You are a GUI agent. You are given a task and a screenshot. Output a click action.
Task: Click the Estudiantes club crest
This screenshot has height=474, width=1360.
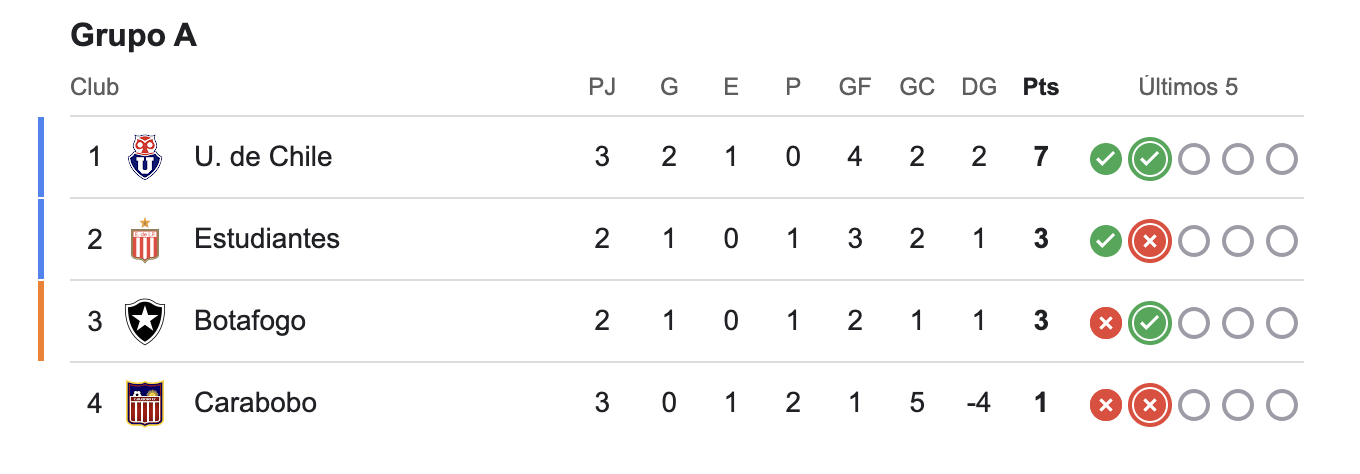pyautogui.click(x=145, y=240)
